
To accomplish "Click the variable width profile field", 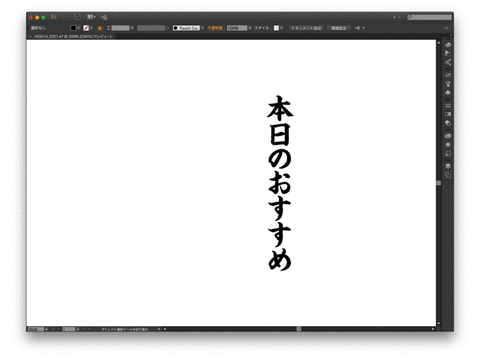I will point(151,28).
